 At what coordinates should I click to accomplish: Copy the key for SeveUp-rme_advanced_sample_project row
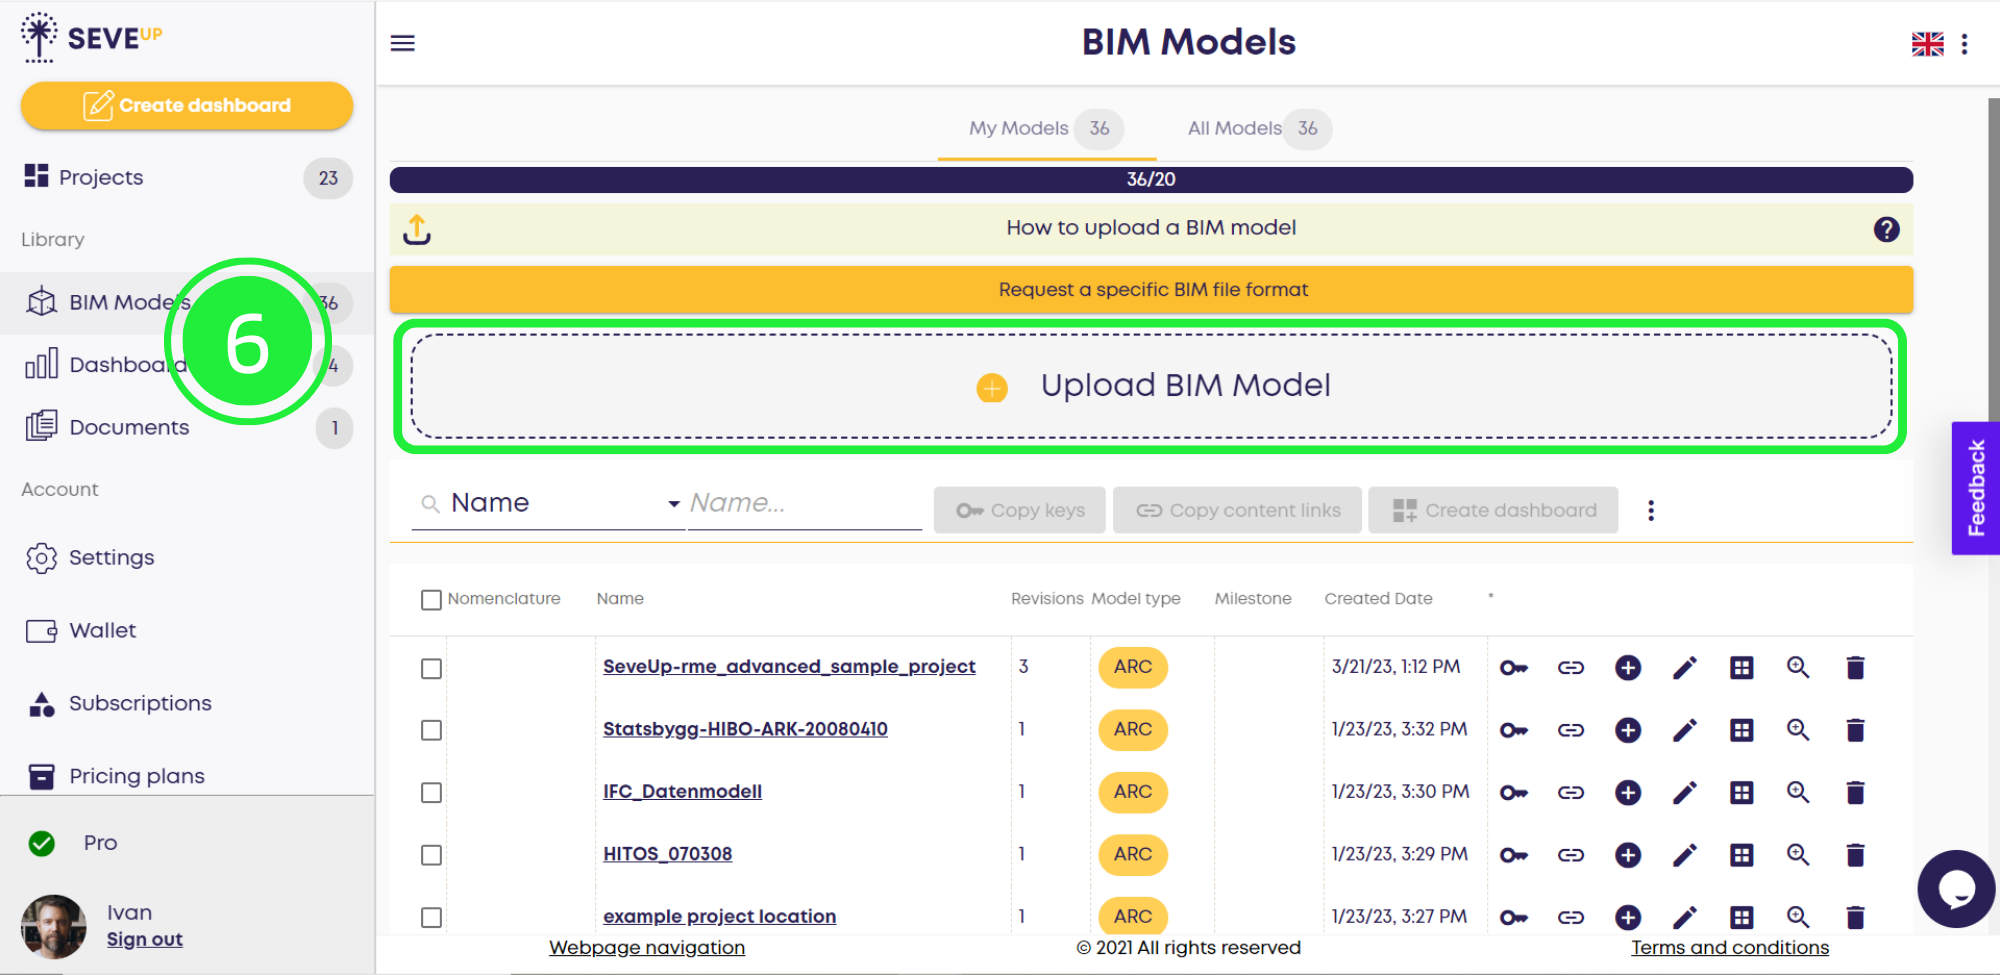1513,667
